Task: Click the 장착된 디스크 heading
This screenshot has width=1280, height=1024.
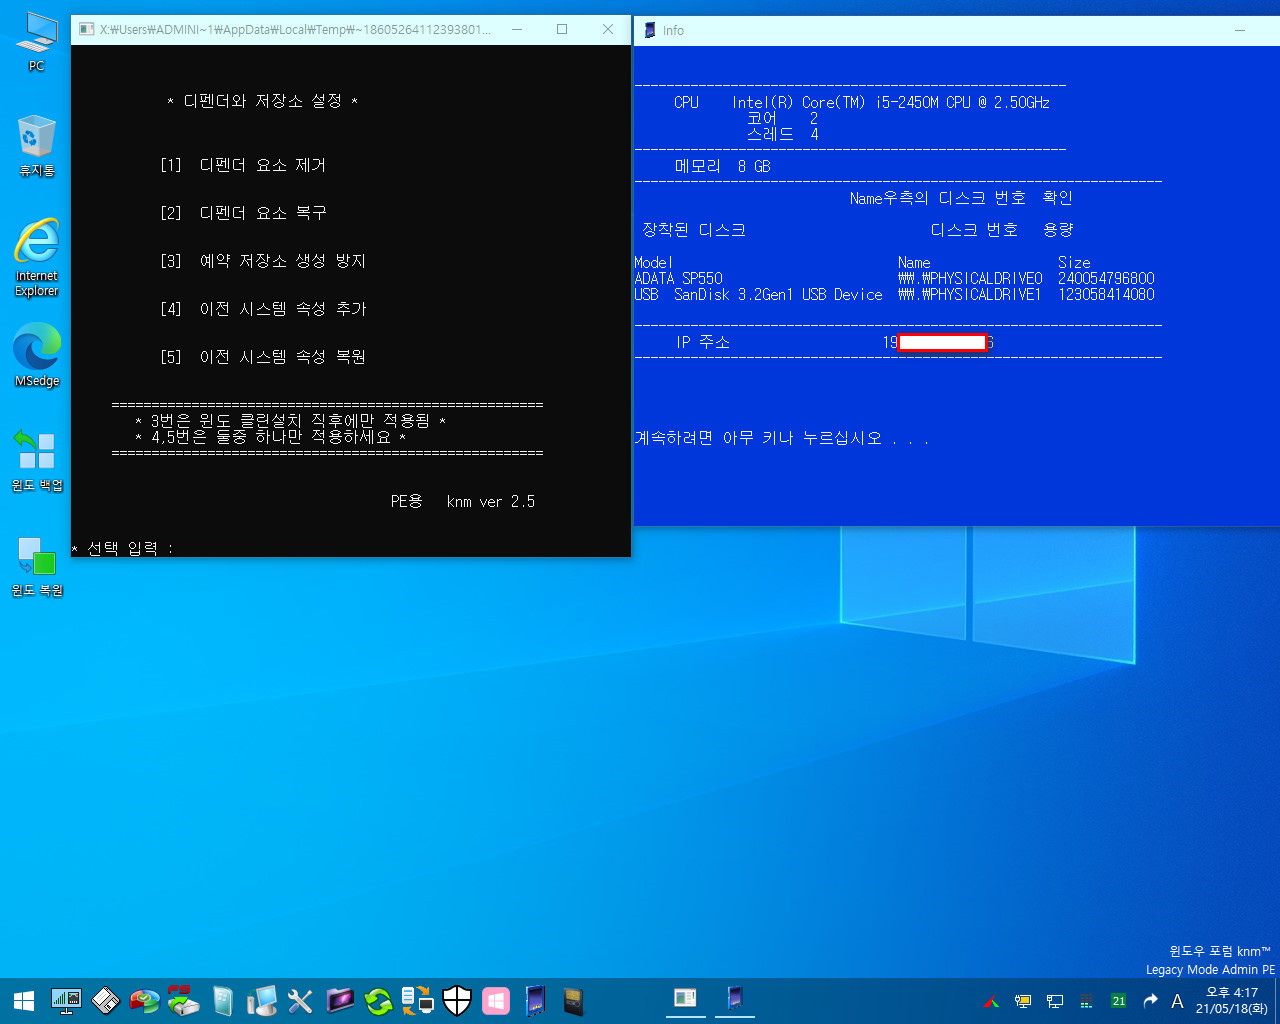Action: [x=694, y=230]
